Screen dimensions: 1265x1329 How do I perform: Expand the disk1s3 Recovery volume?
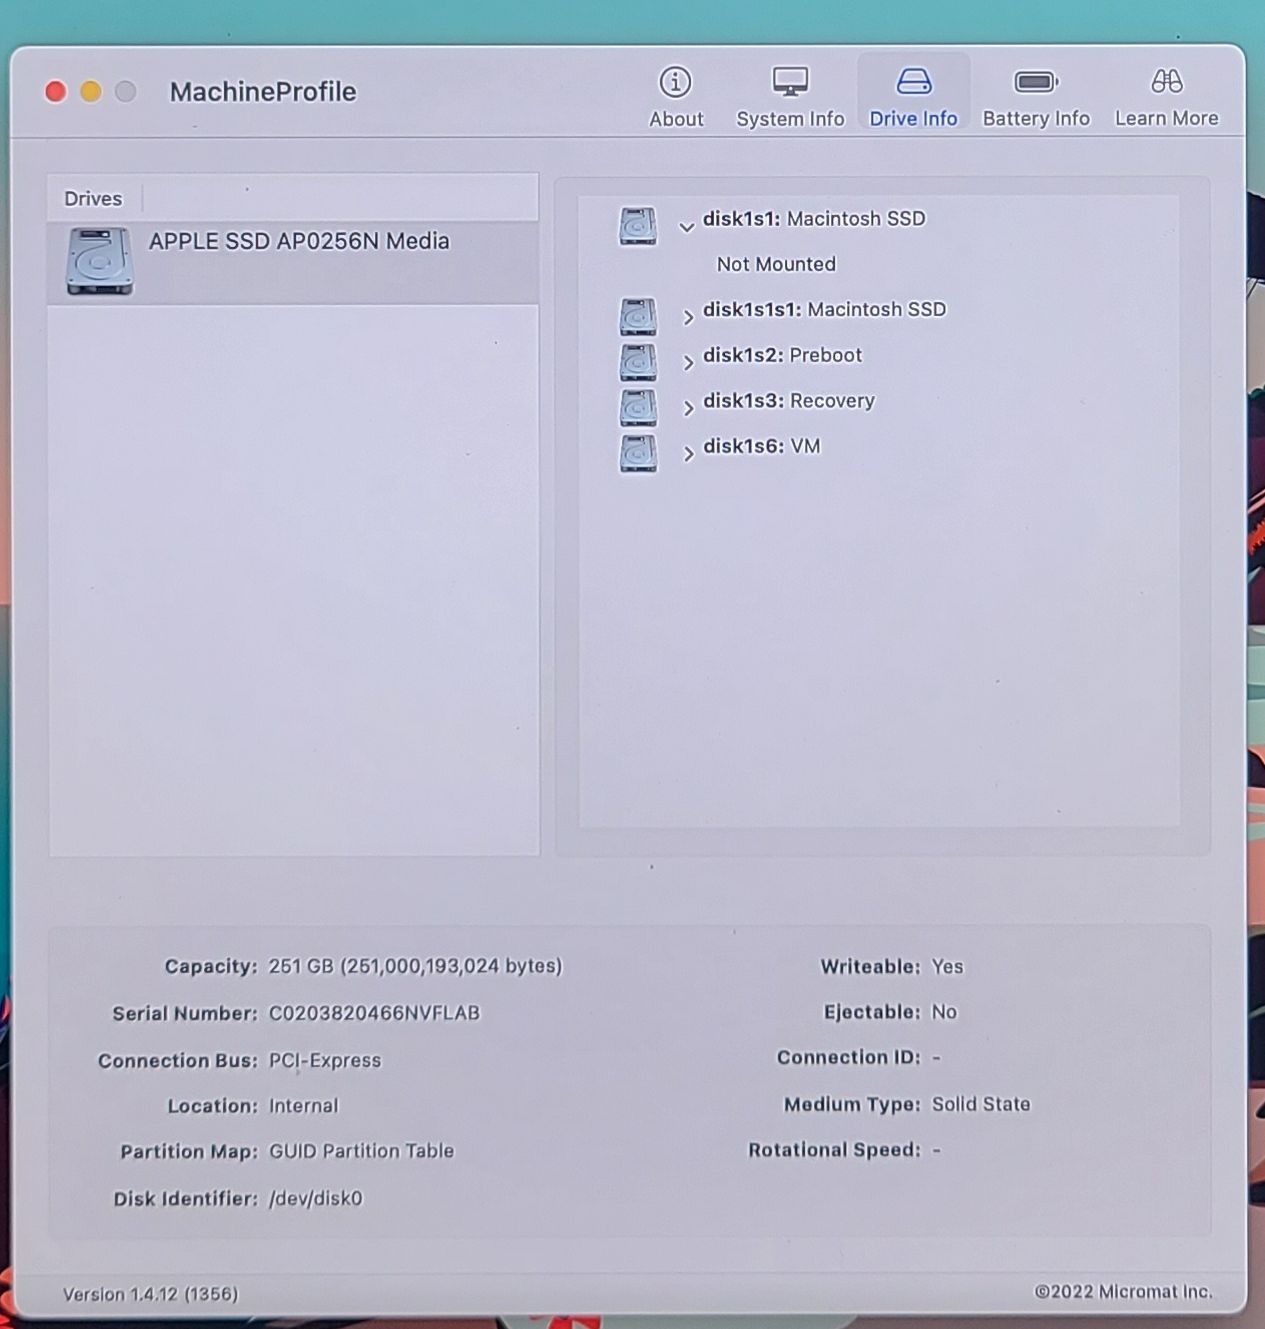(x=688, y=408)
